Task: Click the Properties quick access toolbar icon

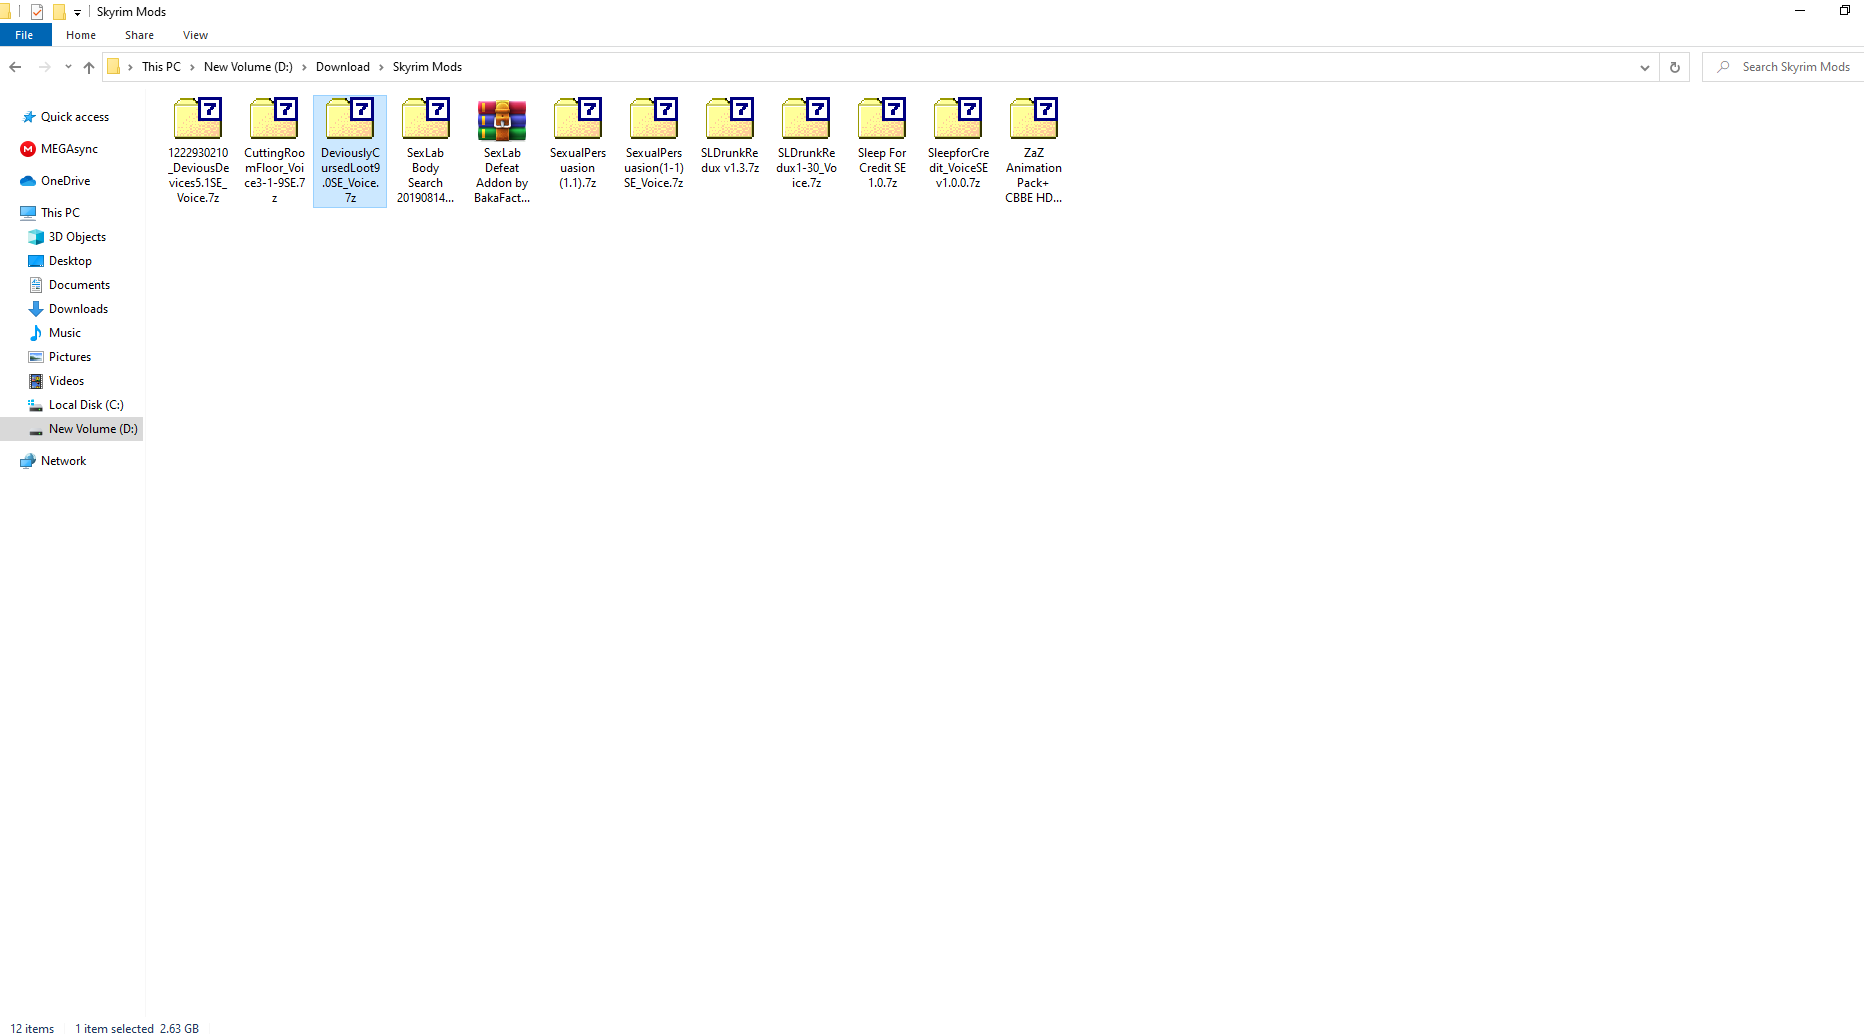Action: [x=37, y=12]
